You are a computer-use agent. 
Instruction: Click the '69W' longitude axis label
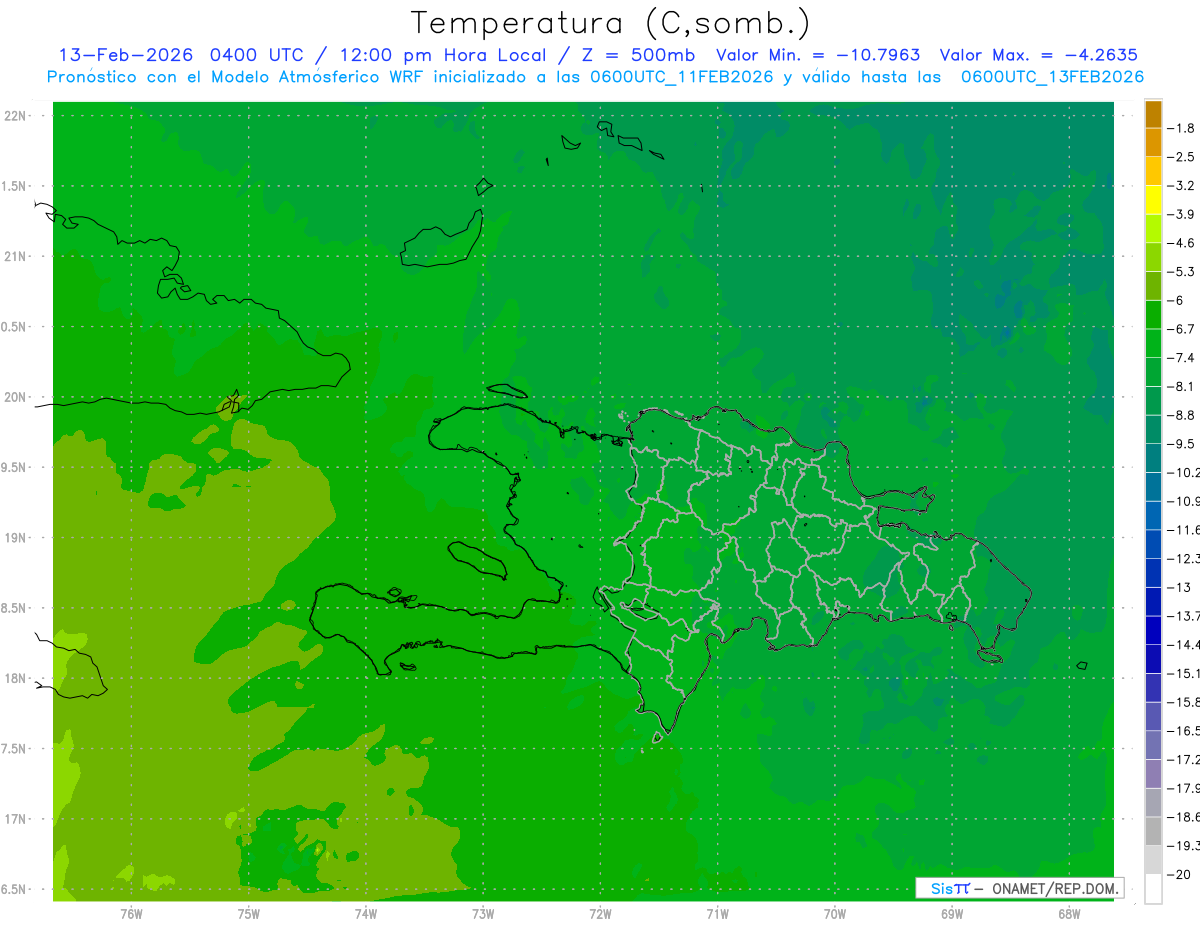coord(952,914)
